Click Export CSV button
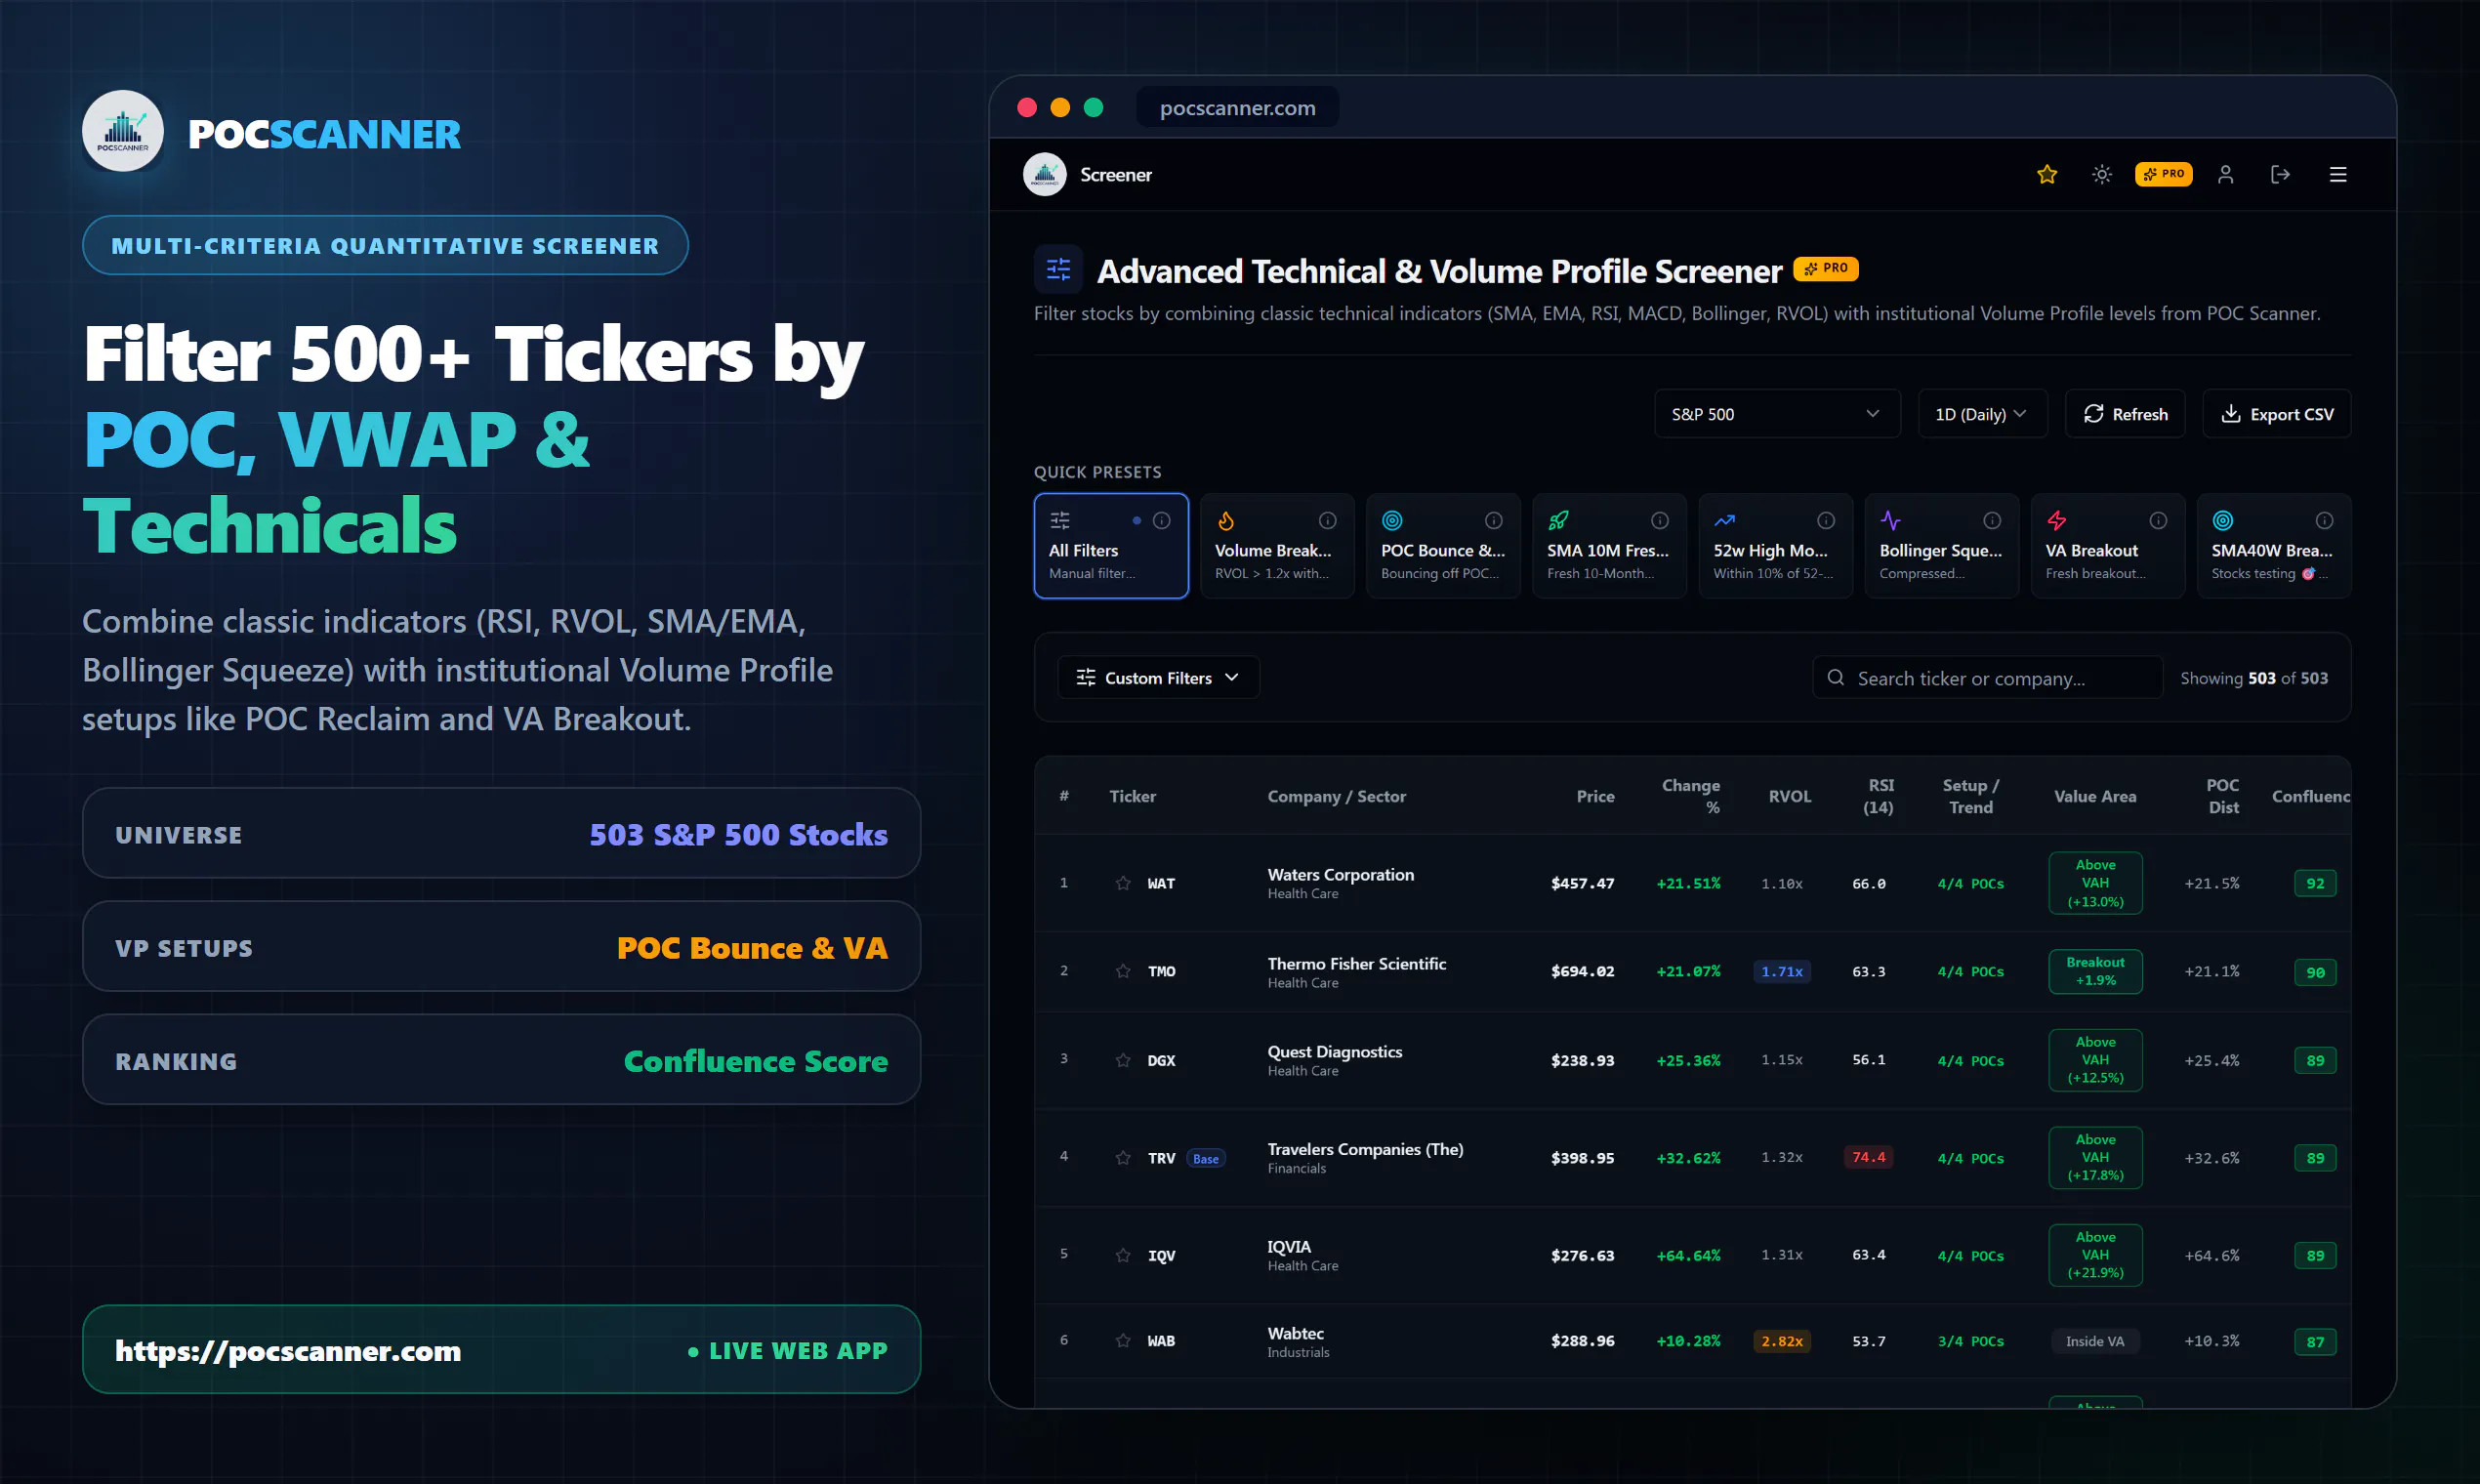 click(x=2276, y=414)
